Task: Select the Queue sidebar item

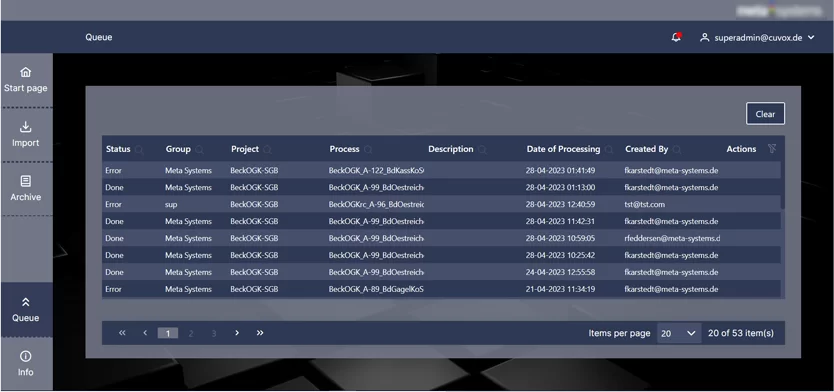Action: (x=26, y=310)
